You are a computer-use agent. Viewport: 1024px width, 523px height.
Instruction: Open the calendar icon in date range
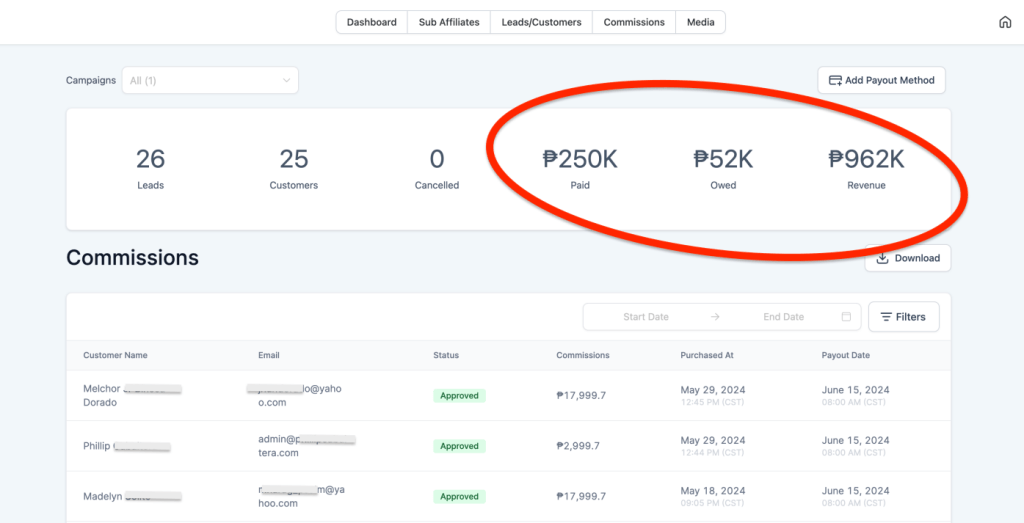click(x=846, y=317)
